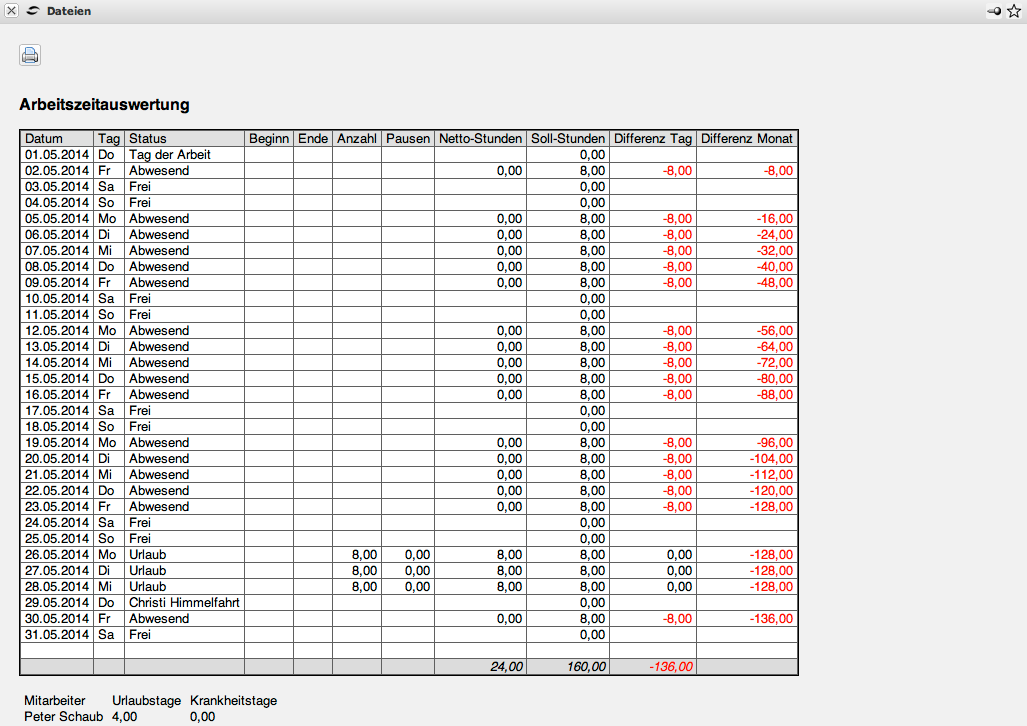Click the -136,00 total in footer row
Image resolution: width=1027 pixels, height=726 pixels.
point(670,667)
